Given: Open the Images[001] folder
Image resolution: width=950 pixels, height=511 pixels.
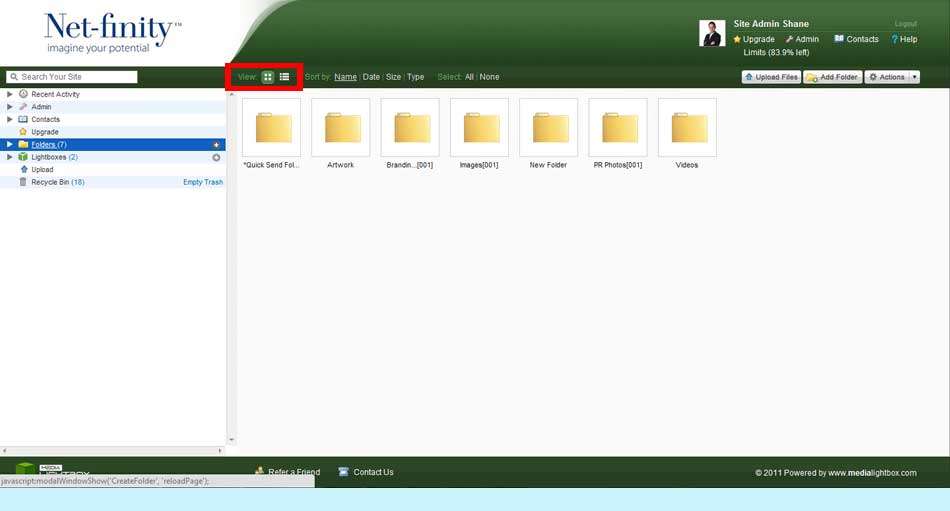Looking at the screenshot, I should (479, 128).
